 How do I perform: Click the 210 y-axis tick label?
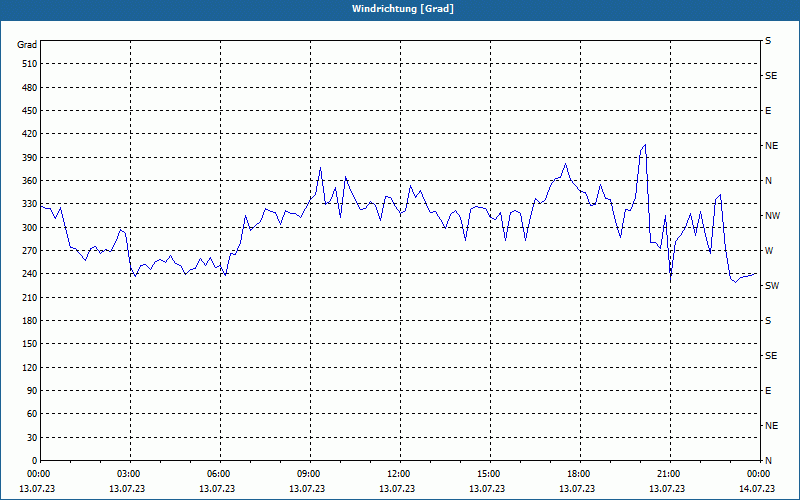(x=29, y=297)
